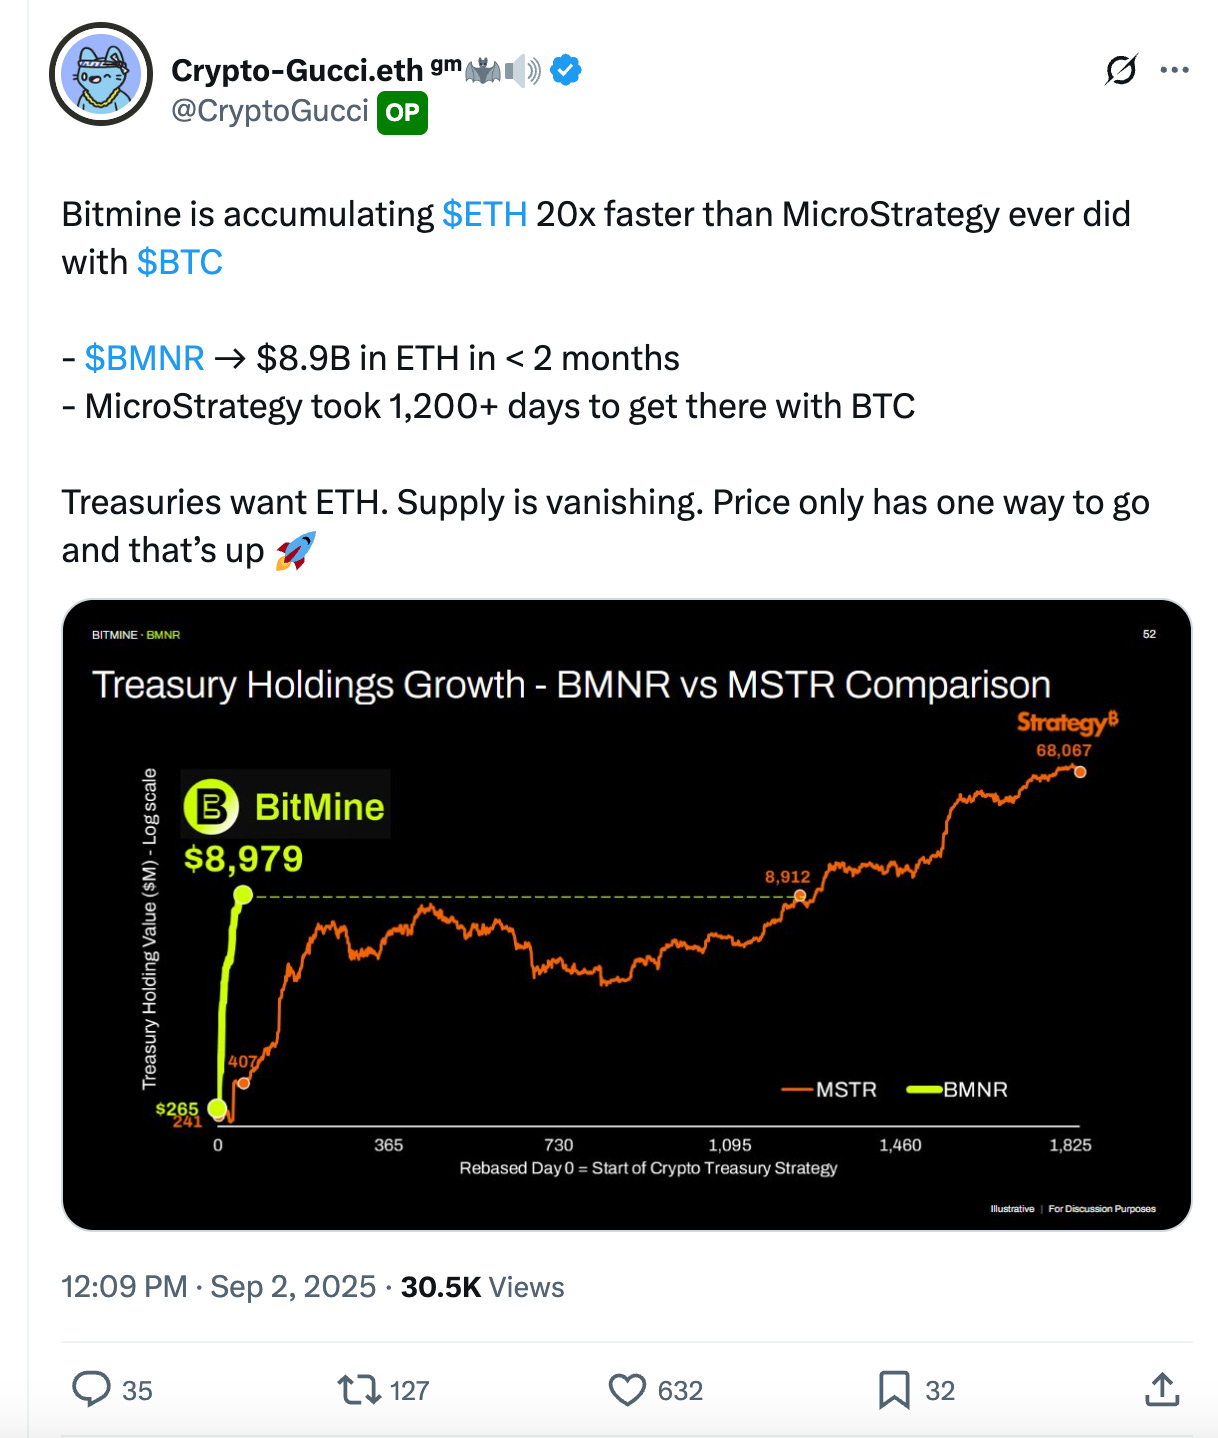View the 30.5K Views analytics

tap(482, 1286)
